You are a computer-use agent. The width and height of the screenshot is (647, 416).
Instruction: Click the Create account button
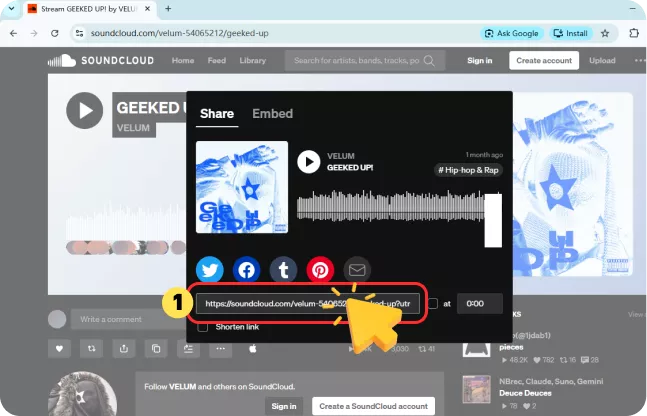544,61
